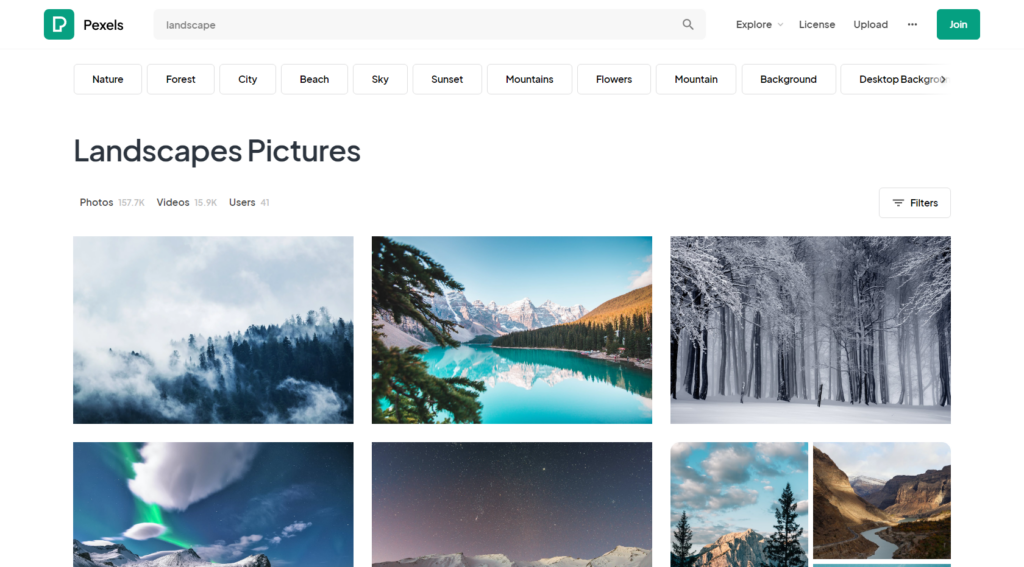
Task: Select the Beach category chip
Action: pos(314,79)
